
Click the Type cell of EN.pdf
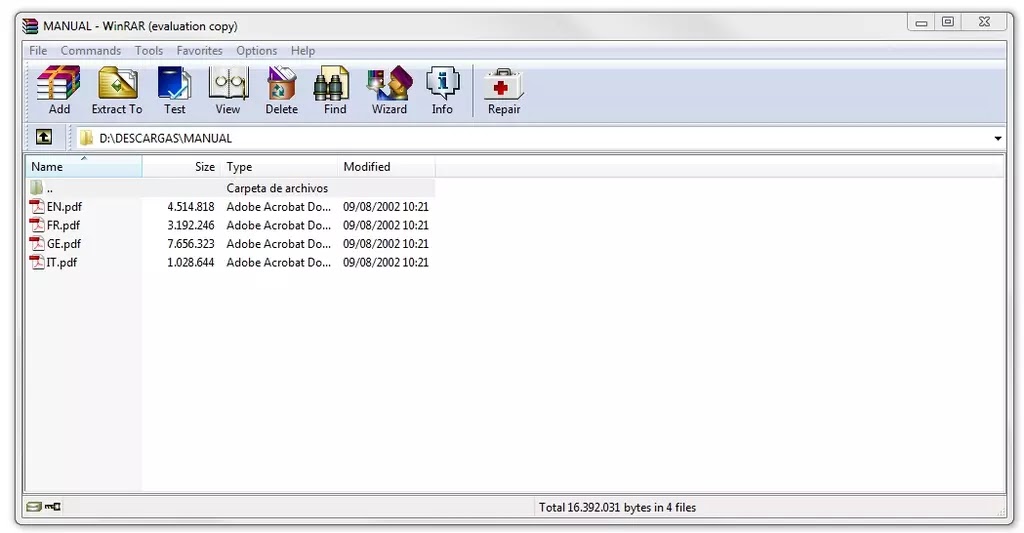279,206
